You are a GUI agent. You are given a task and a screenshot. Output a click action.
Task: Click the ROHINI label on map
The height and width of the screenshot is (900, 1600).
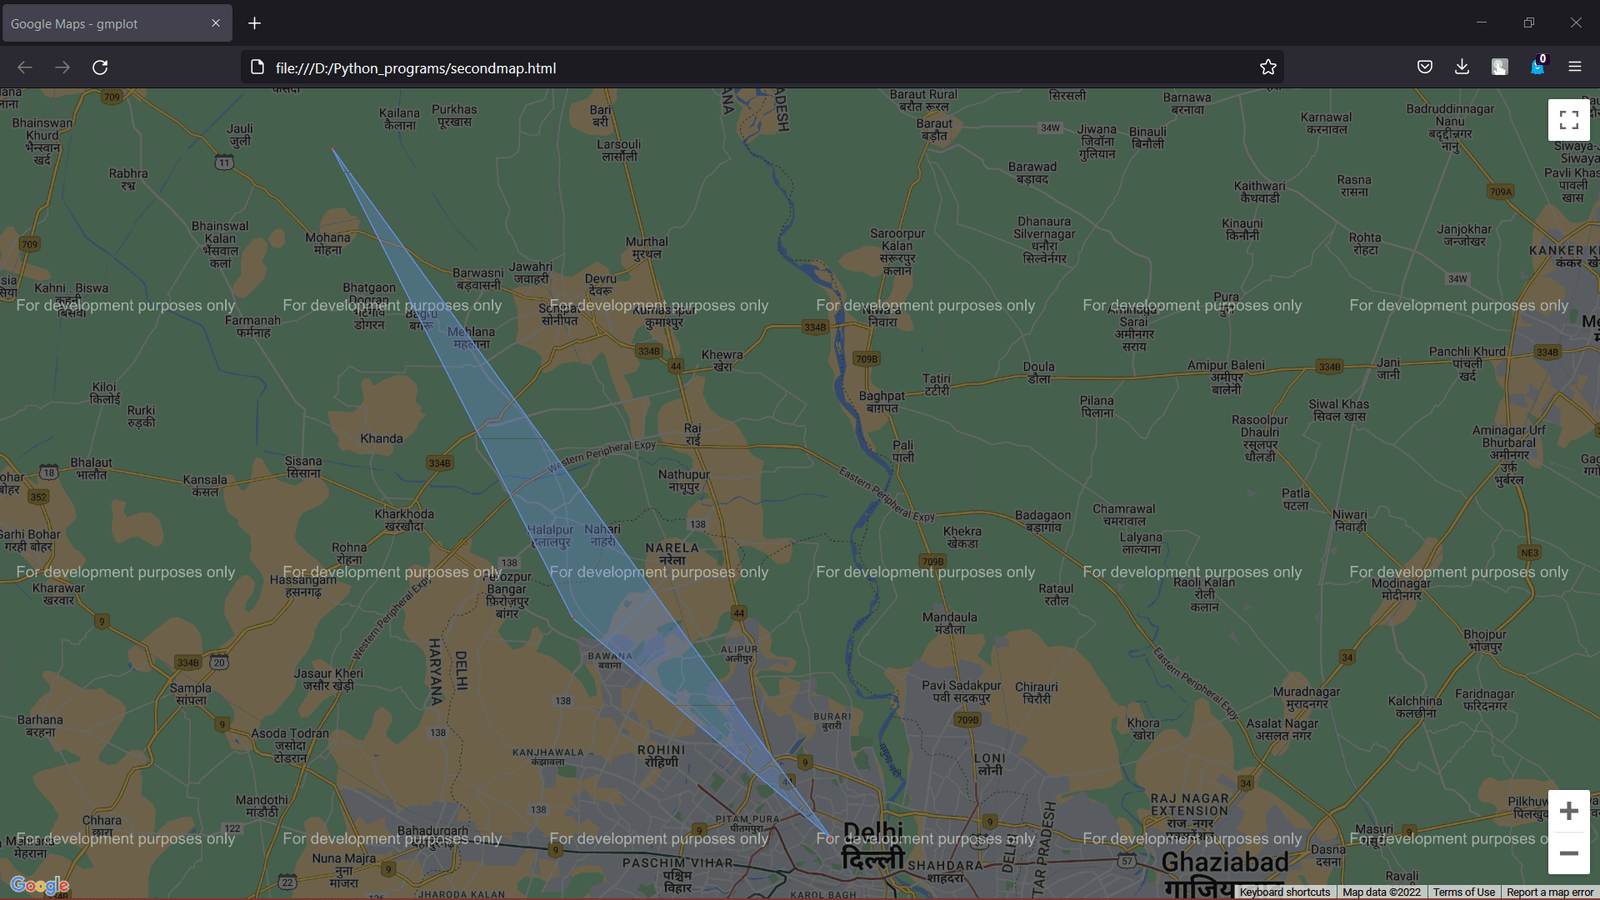point(662,755)
